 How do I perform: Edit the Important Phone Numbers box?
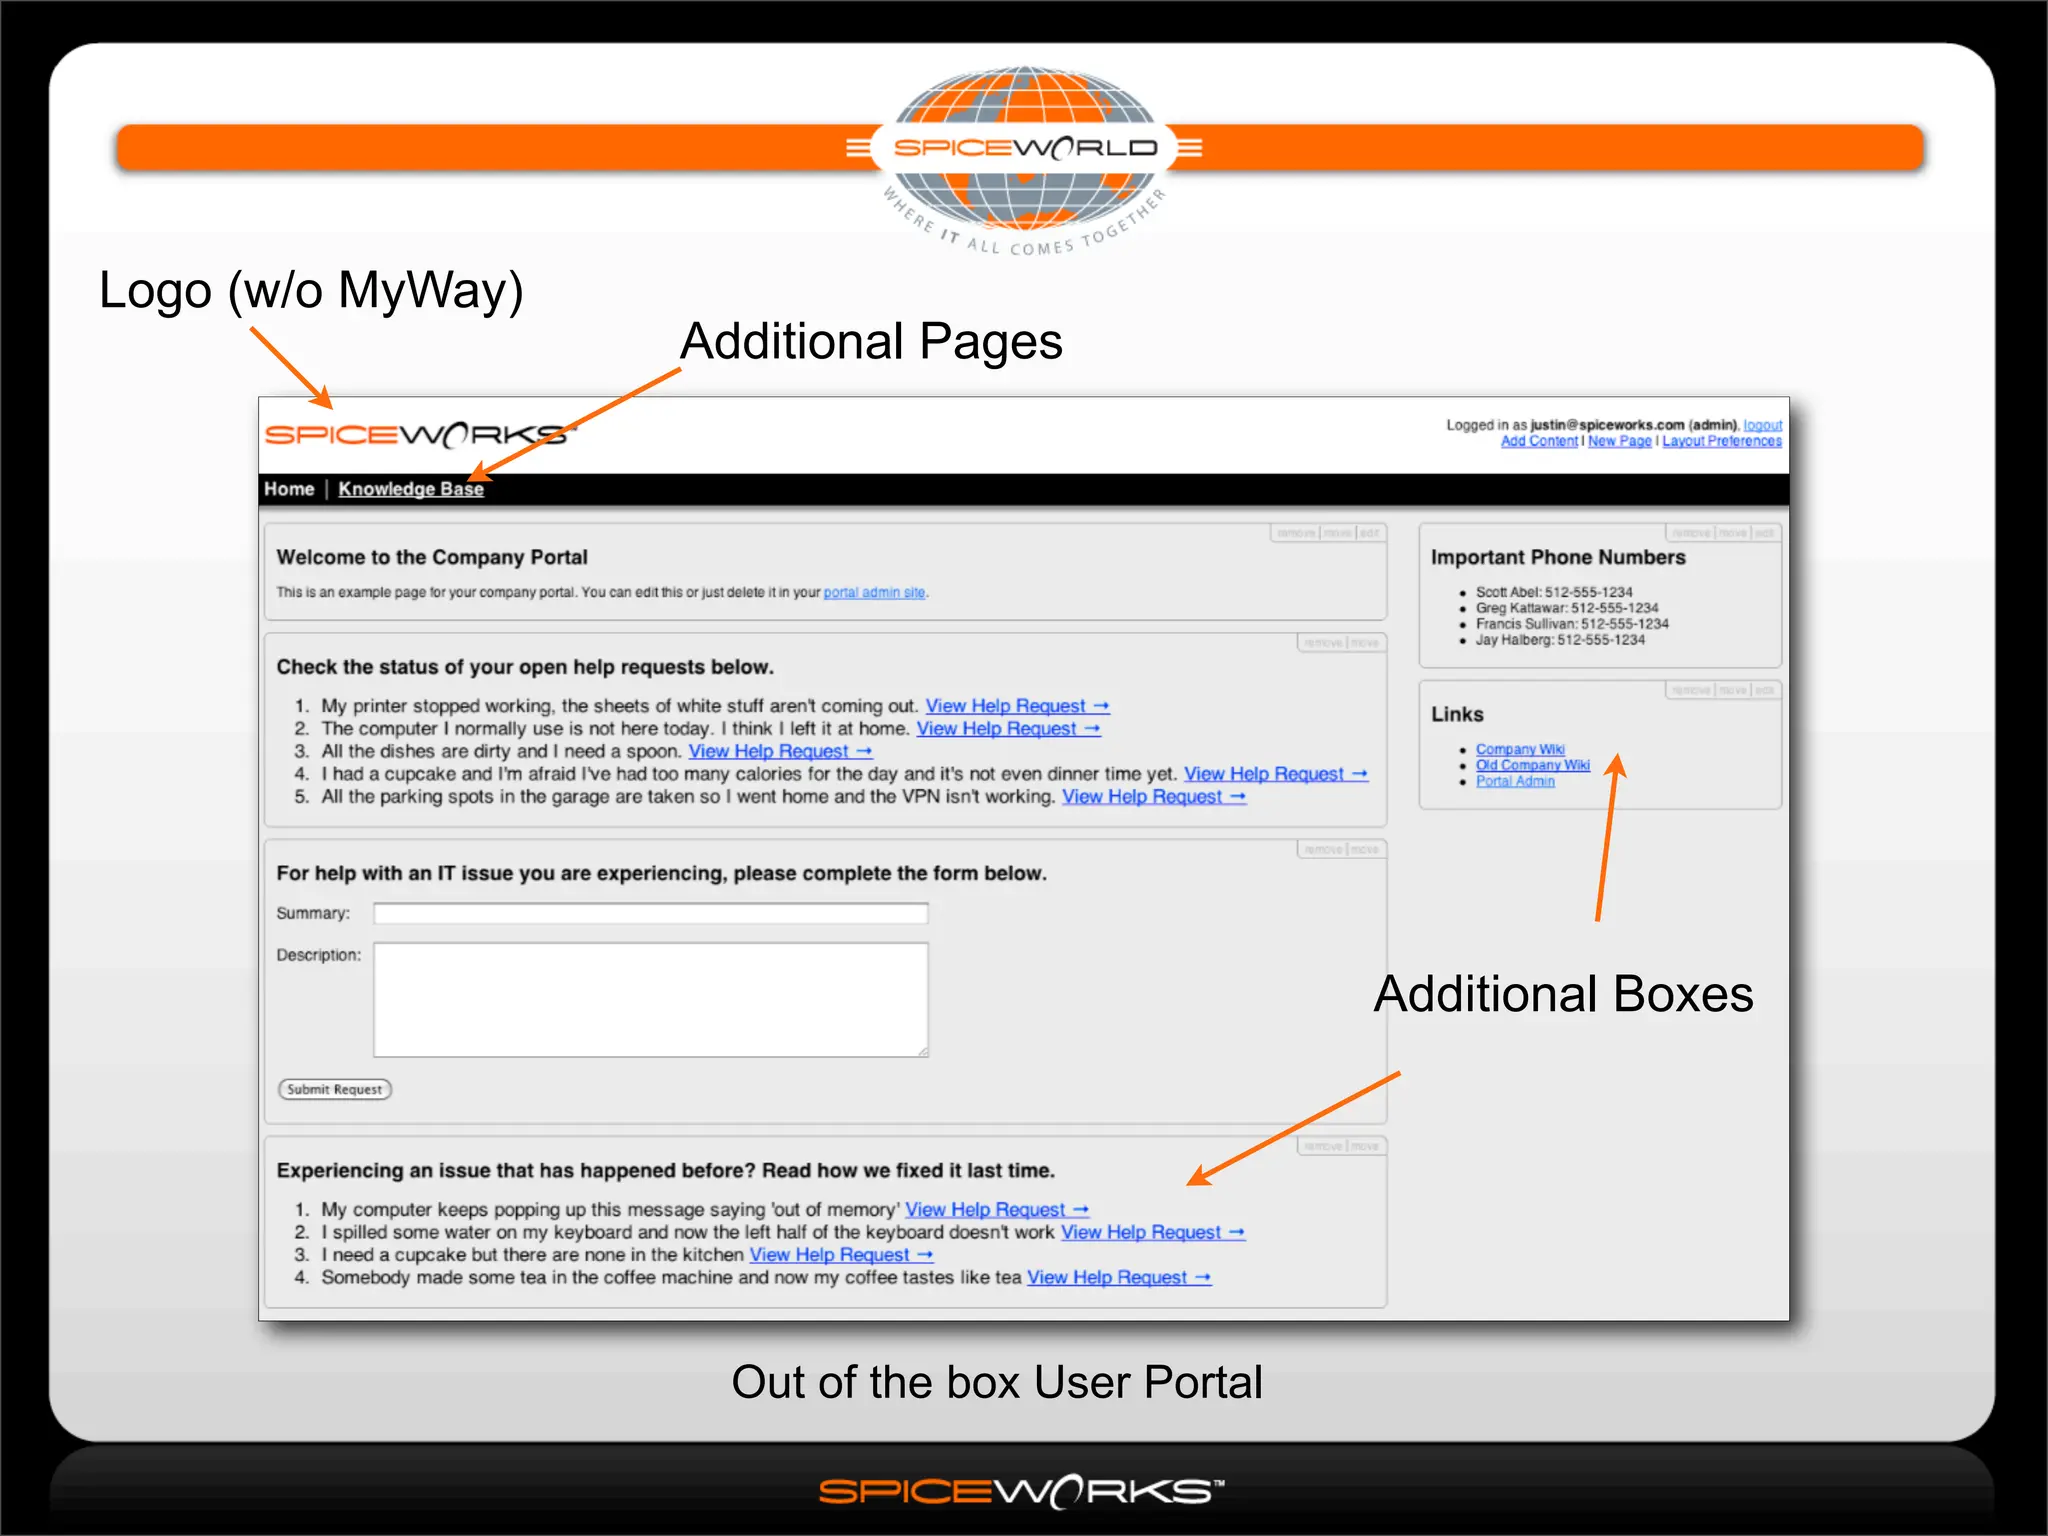(x=1765, y=533)
